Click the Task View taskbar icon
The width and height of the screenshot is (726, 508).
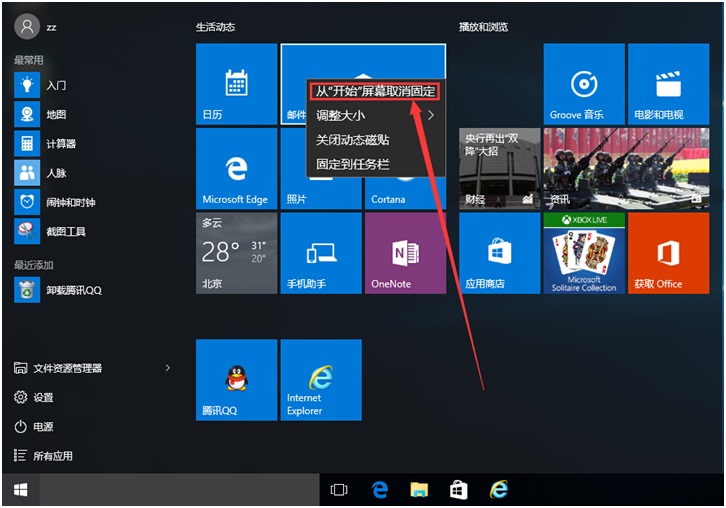339,490
